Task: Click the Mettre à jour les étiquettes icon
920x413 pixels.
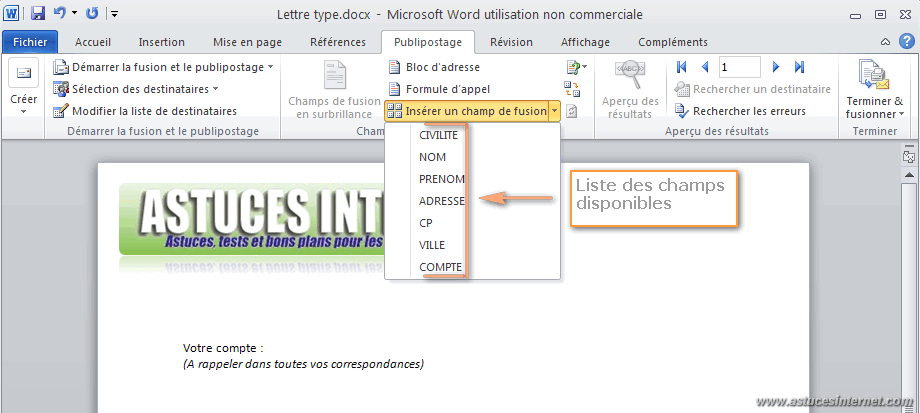Action: pos(572,111)
